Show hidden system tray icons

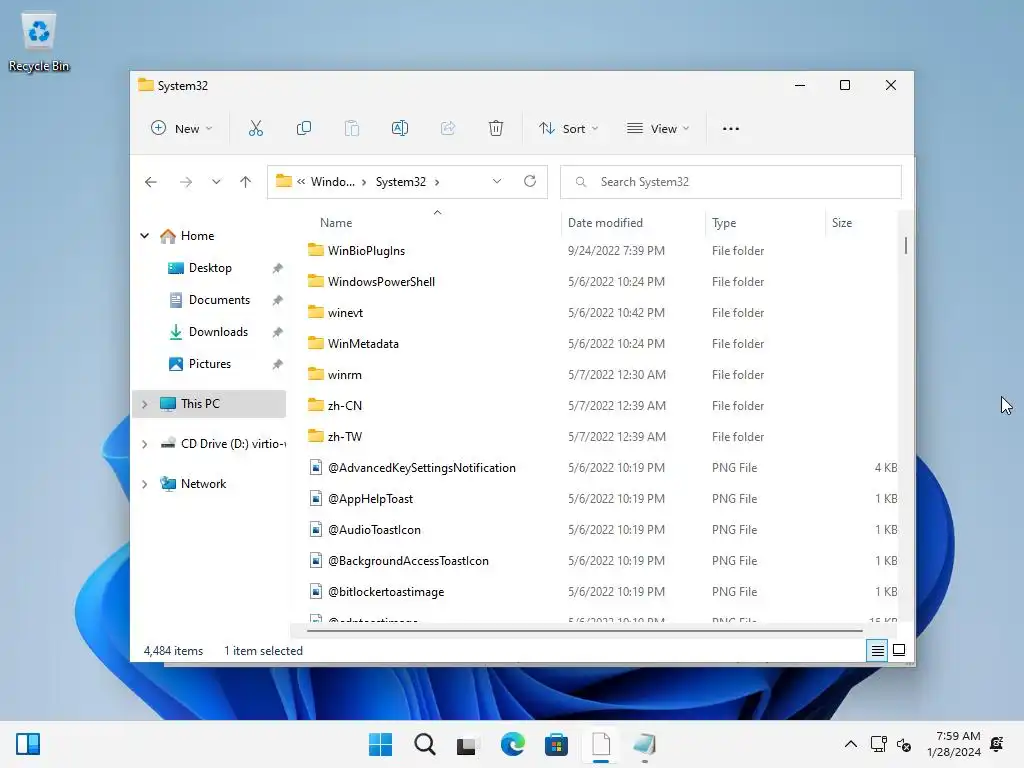[x=851, y=744]
